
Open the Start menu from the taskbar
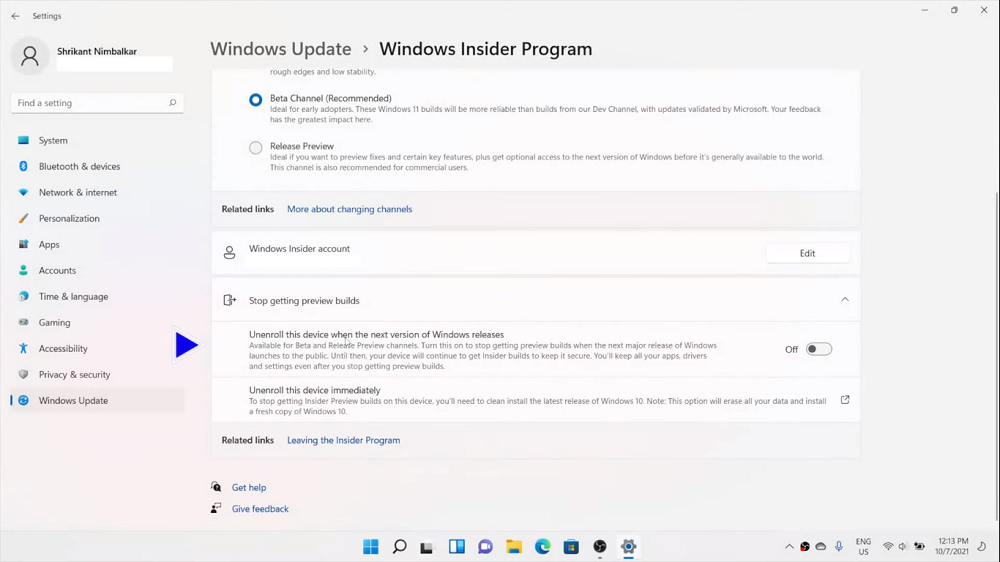tap(371, 547)
